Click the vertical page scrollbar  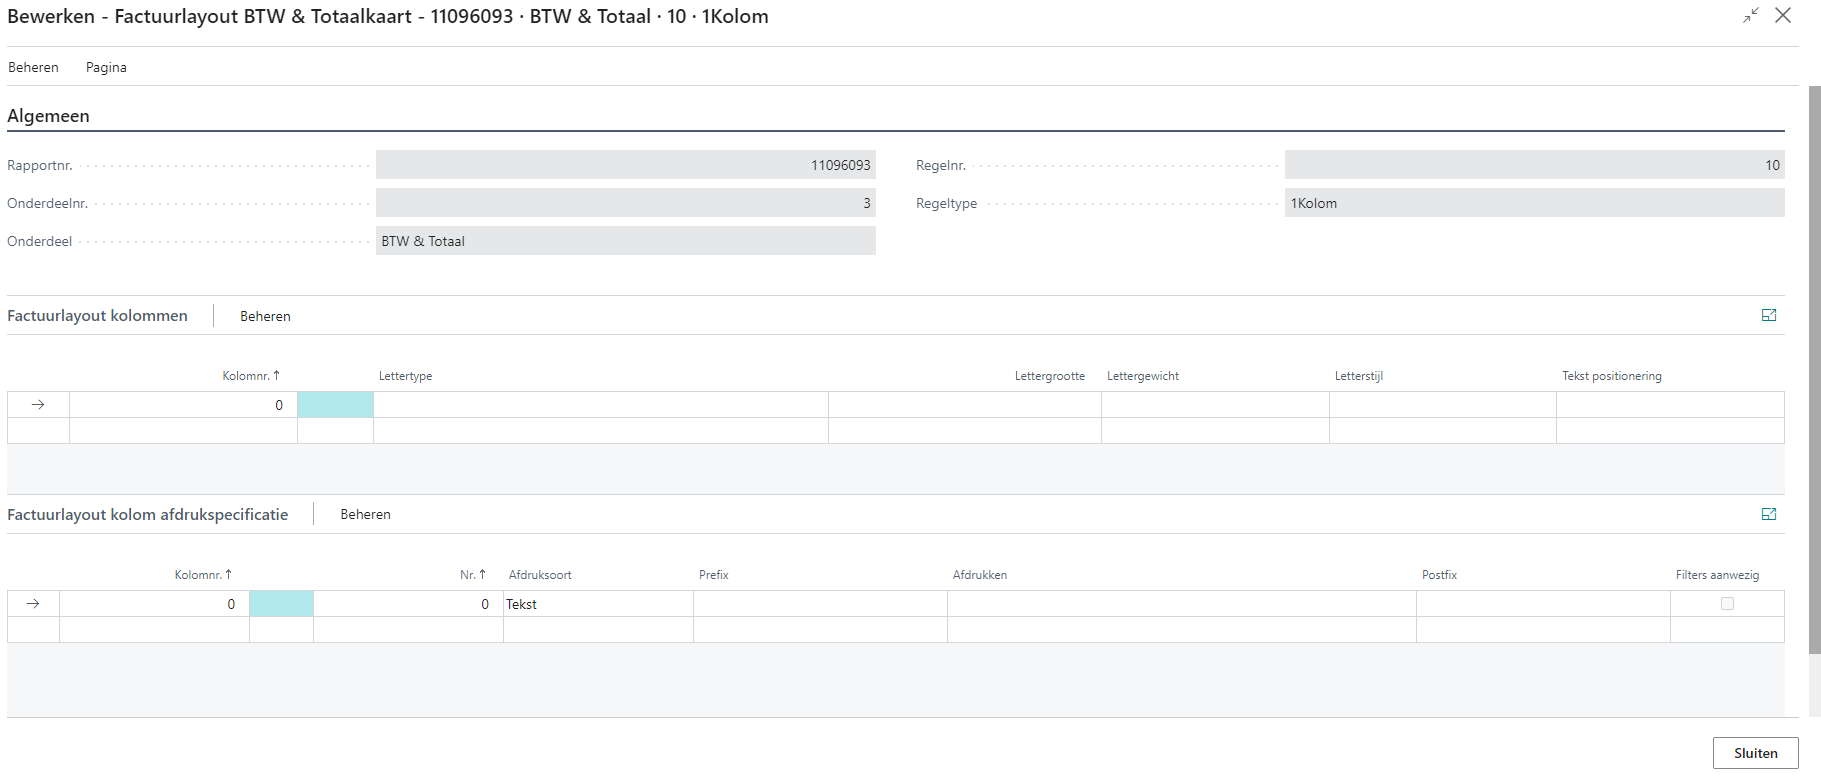point(1814,370)
